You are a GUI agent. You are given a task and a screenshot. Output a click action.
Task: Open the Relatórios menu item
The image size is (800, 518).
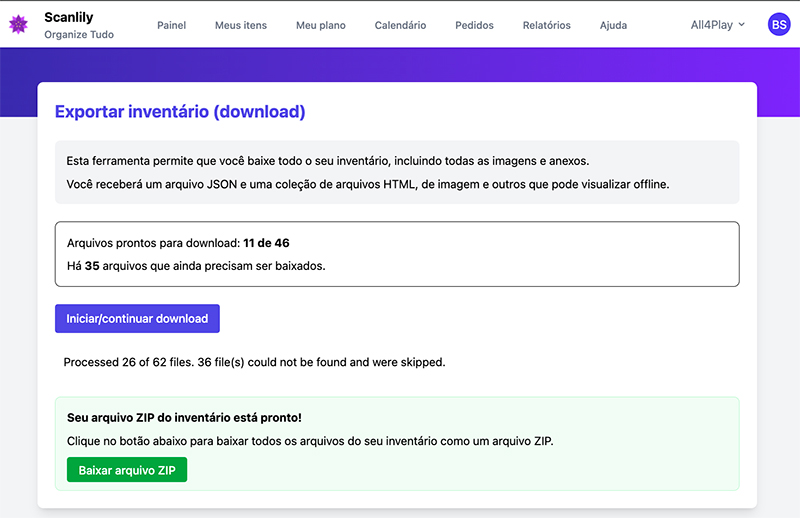[x=546, y=25]
